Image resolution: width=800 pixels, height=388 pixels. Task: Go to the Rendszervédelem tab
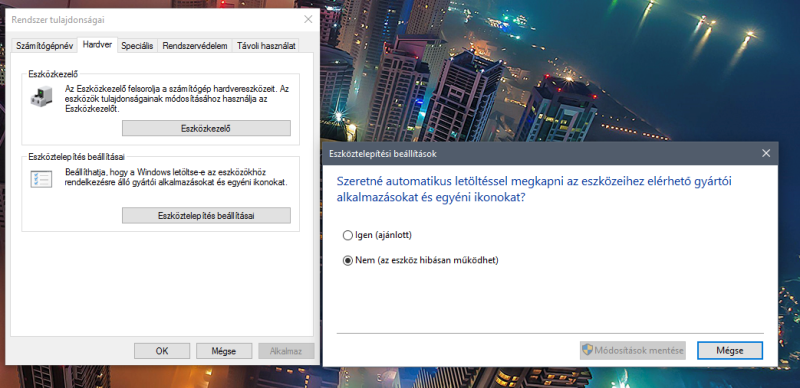pos(195,45)
